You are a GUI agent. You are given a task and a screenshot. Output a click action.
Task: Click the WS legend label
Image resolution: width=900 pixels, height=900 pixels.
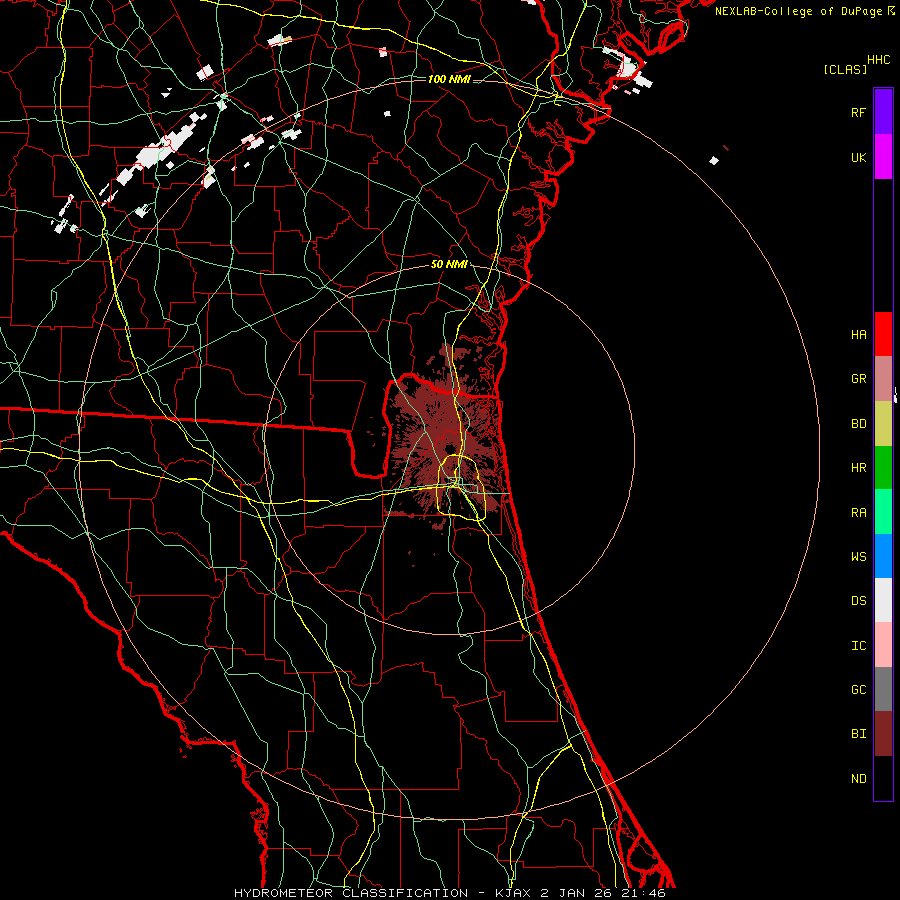pos(858,557)
